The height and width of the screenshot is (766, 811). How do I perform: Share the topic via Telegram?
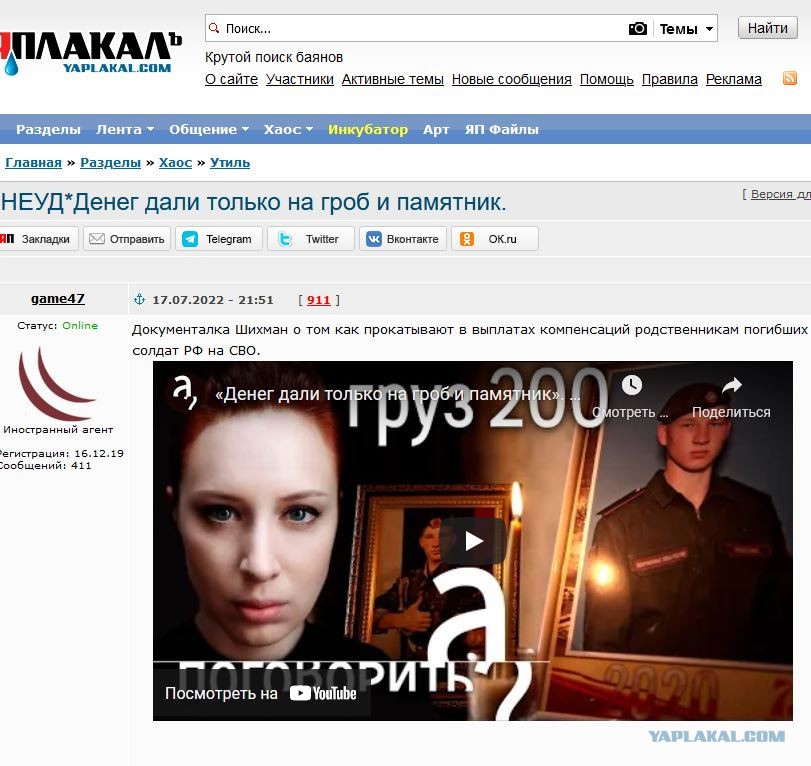click(219, 239)
